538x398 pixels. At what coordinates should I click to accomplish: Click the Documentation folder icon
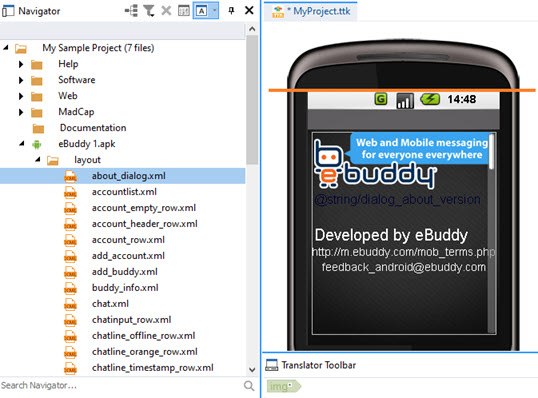coord(38,129)
